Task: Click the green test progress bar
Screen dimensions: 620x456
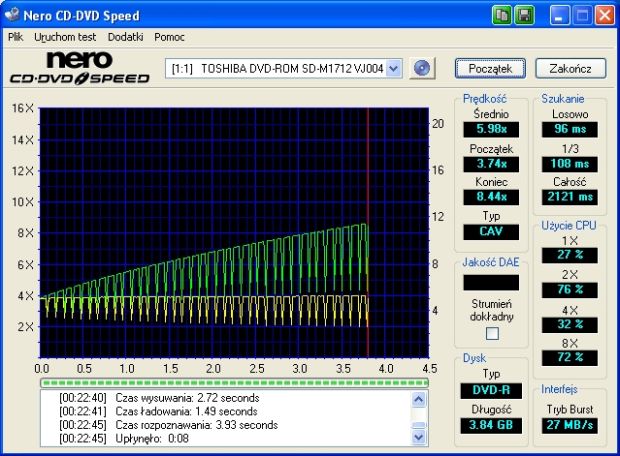Action: pos(234,382)
